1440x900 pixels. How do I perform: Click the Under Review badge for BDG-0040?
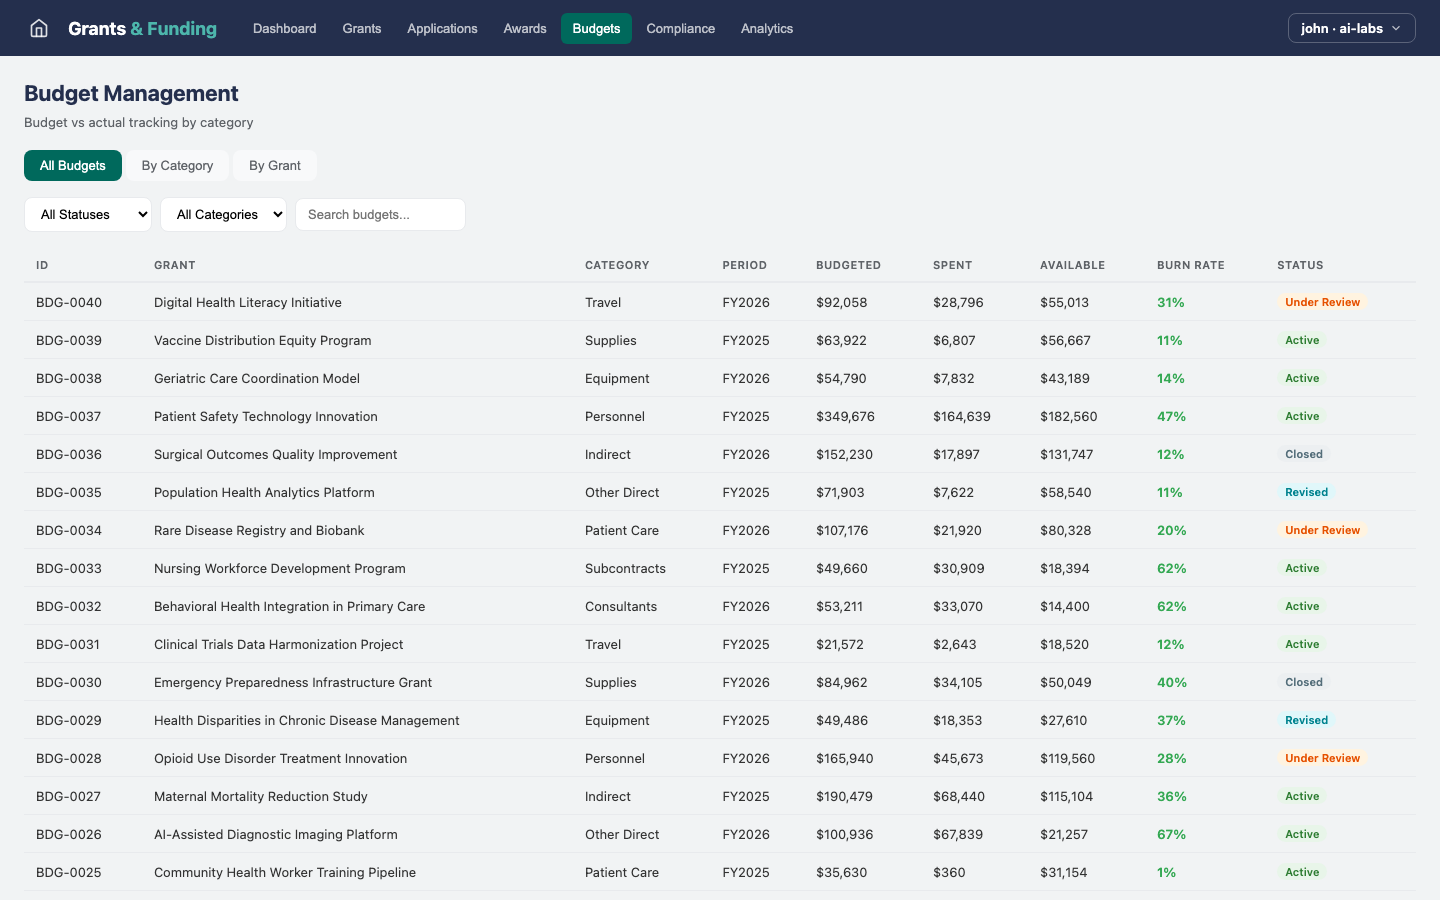[1322, 302]
